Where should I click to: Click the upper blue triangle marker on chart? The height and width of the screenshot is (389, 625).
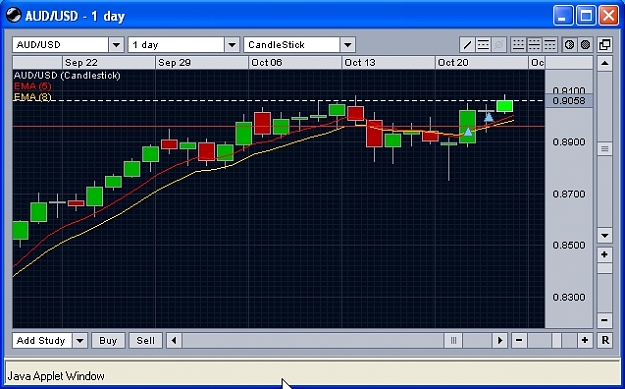tap(489, 117)
